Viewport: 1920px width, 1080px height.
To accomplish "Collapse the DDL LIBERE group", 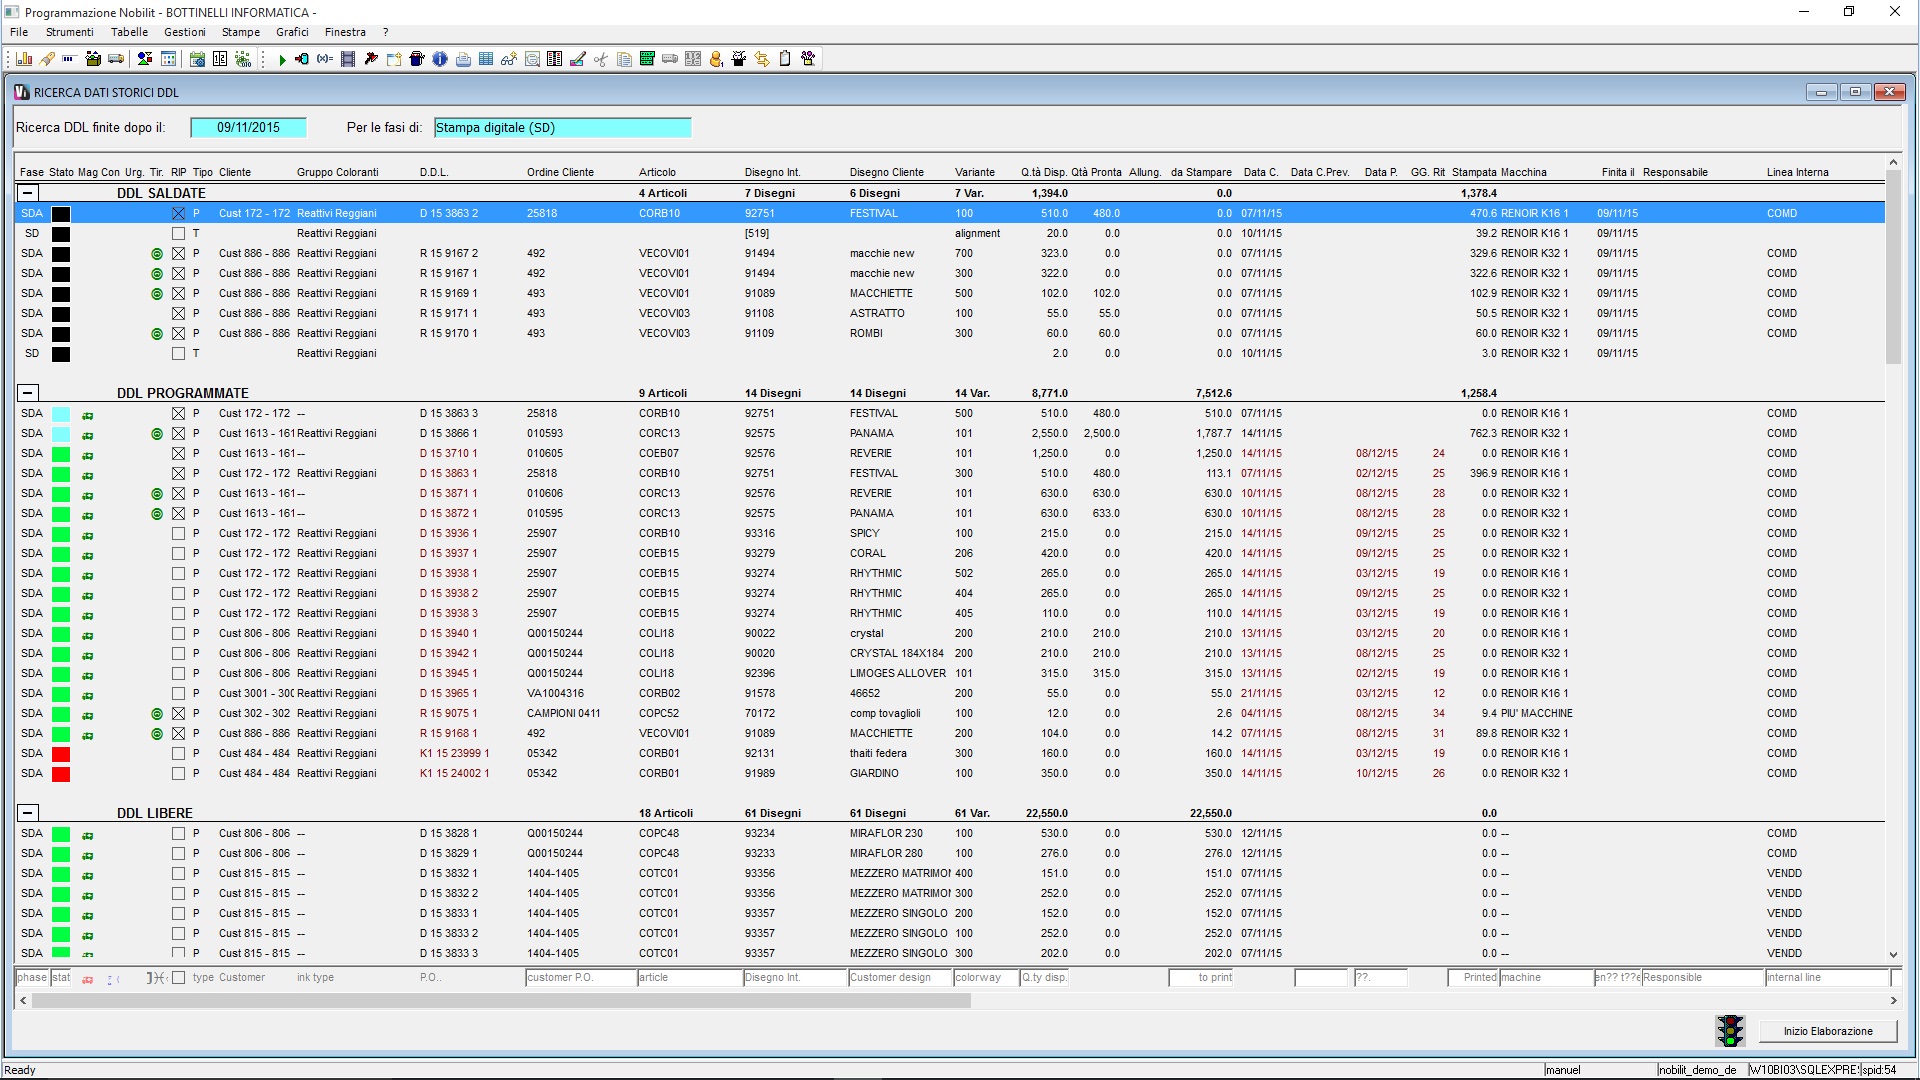I will pos(28,813).
